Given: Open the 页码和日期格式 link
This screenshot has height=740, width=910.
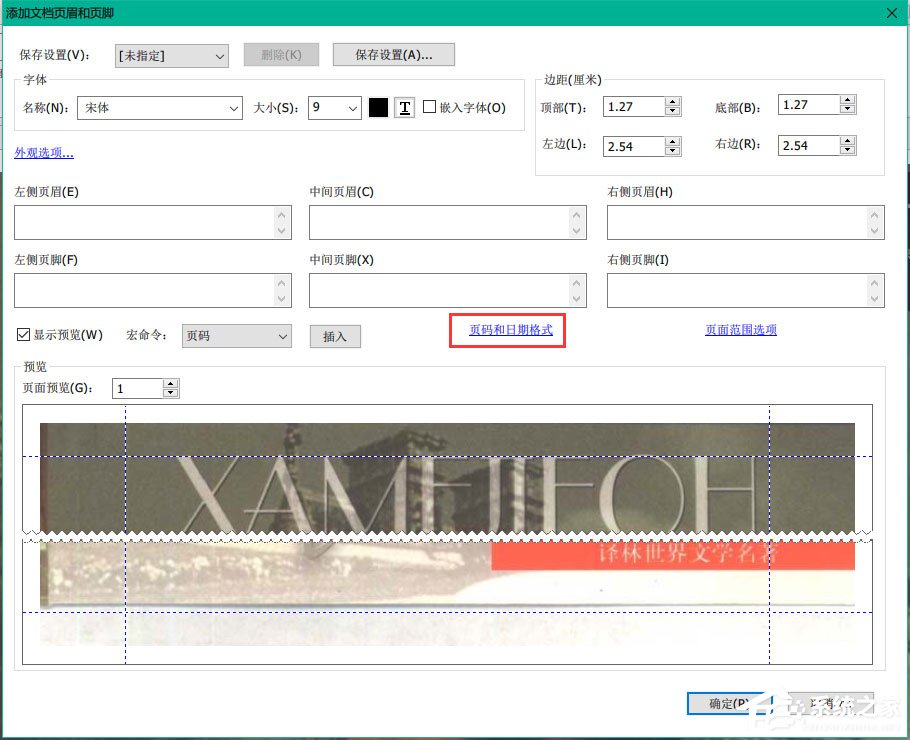Looking at the screenshot, I should click(507, 330).
